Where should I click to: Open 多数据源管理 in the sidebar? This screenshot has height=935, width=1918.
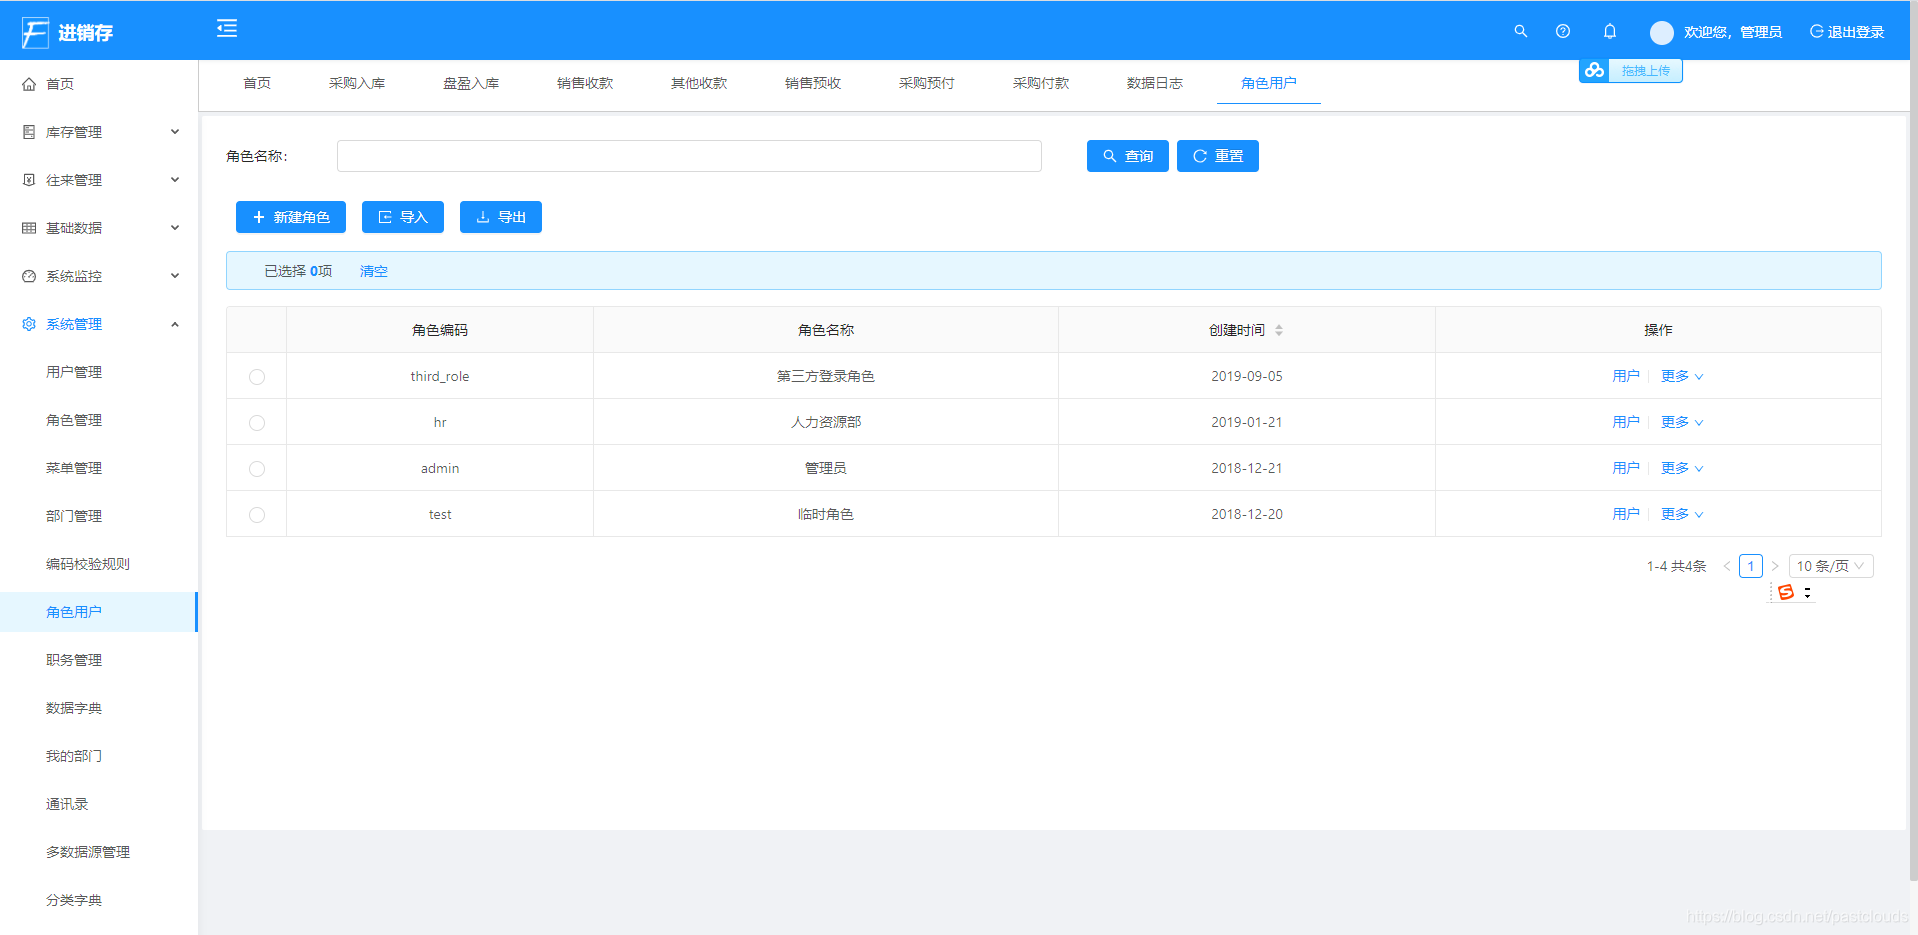click(x=88, y=852)
